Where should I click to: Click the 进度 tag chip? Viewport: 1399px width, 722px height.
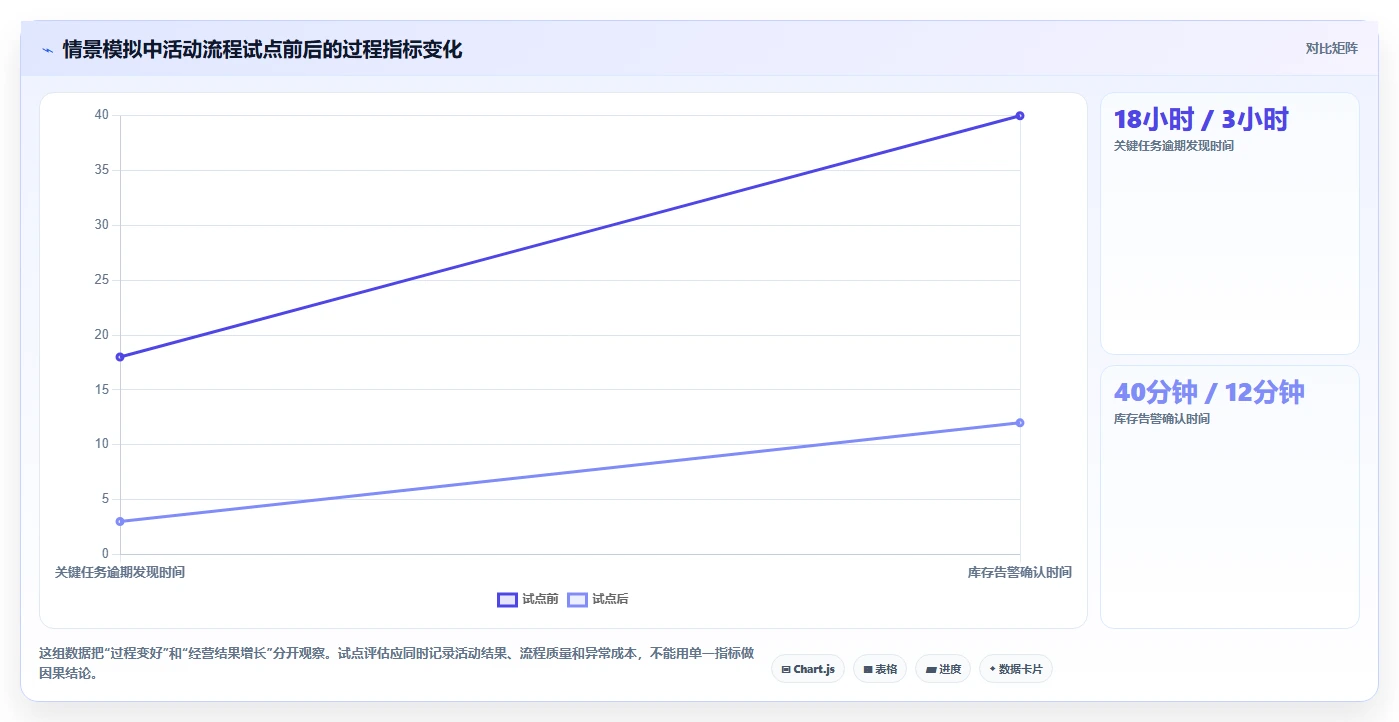(943, 669)
